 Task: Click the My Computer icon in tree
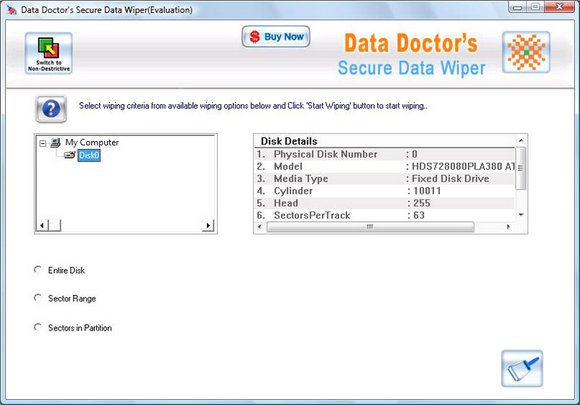click(x=55, y=142)
